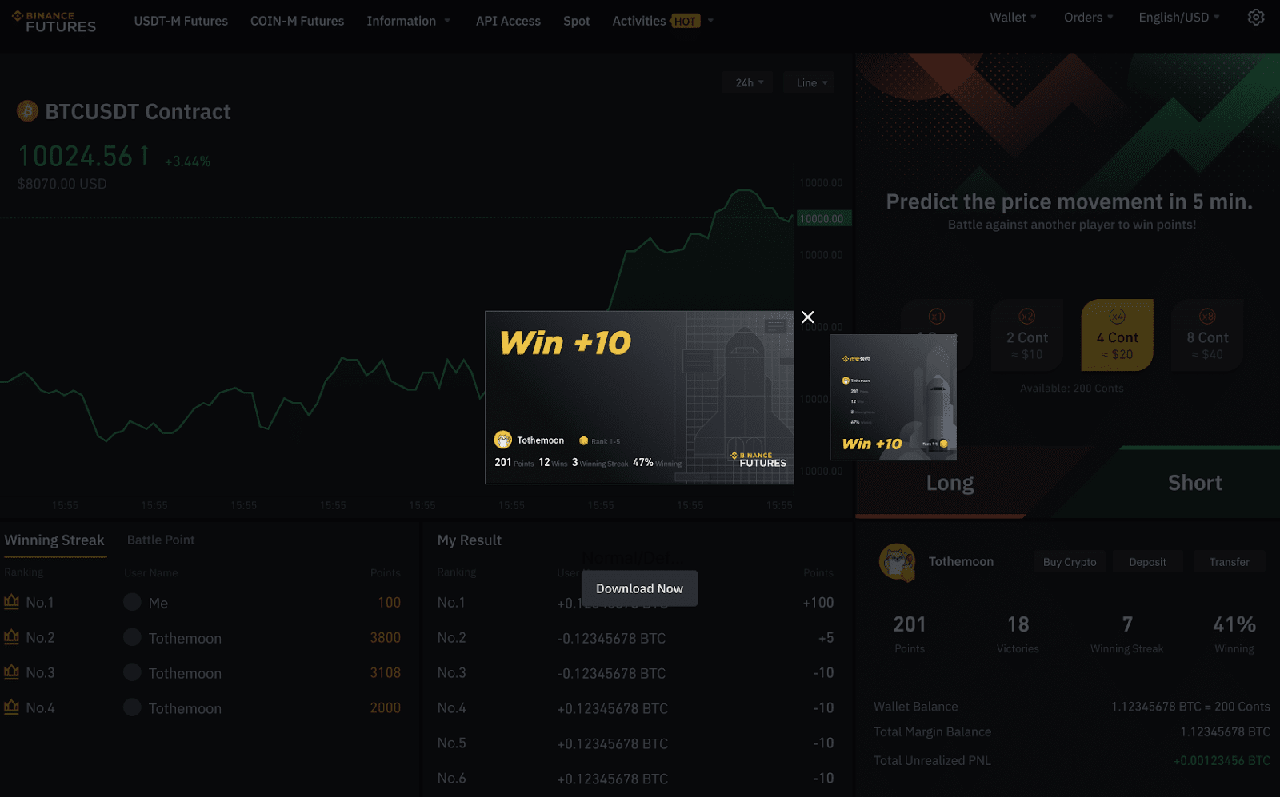This screenshot has height=797, width=1280.
Task: Click the Bitcoin coin icon beside BTCUSDT Contract
Action: coord(27,111)
